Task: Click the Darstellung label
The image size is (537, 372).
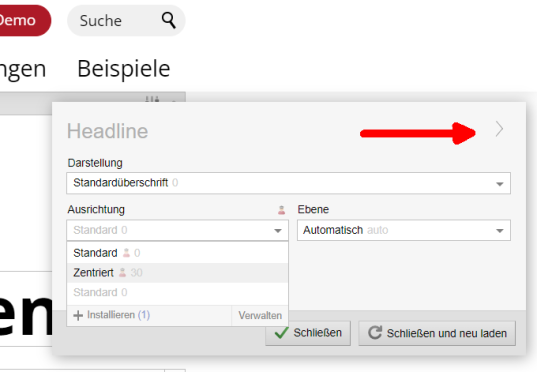Action: coord(95,163)
